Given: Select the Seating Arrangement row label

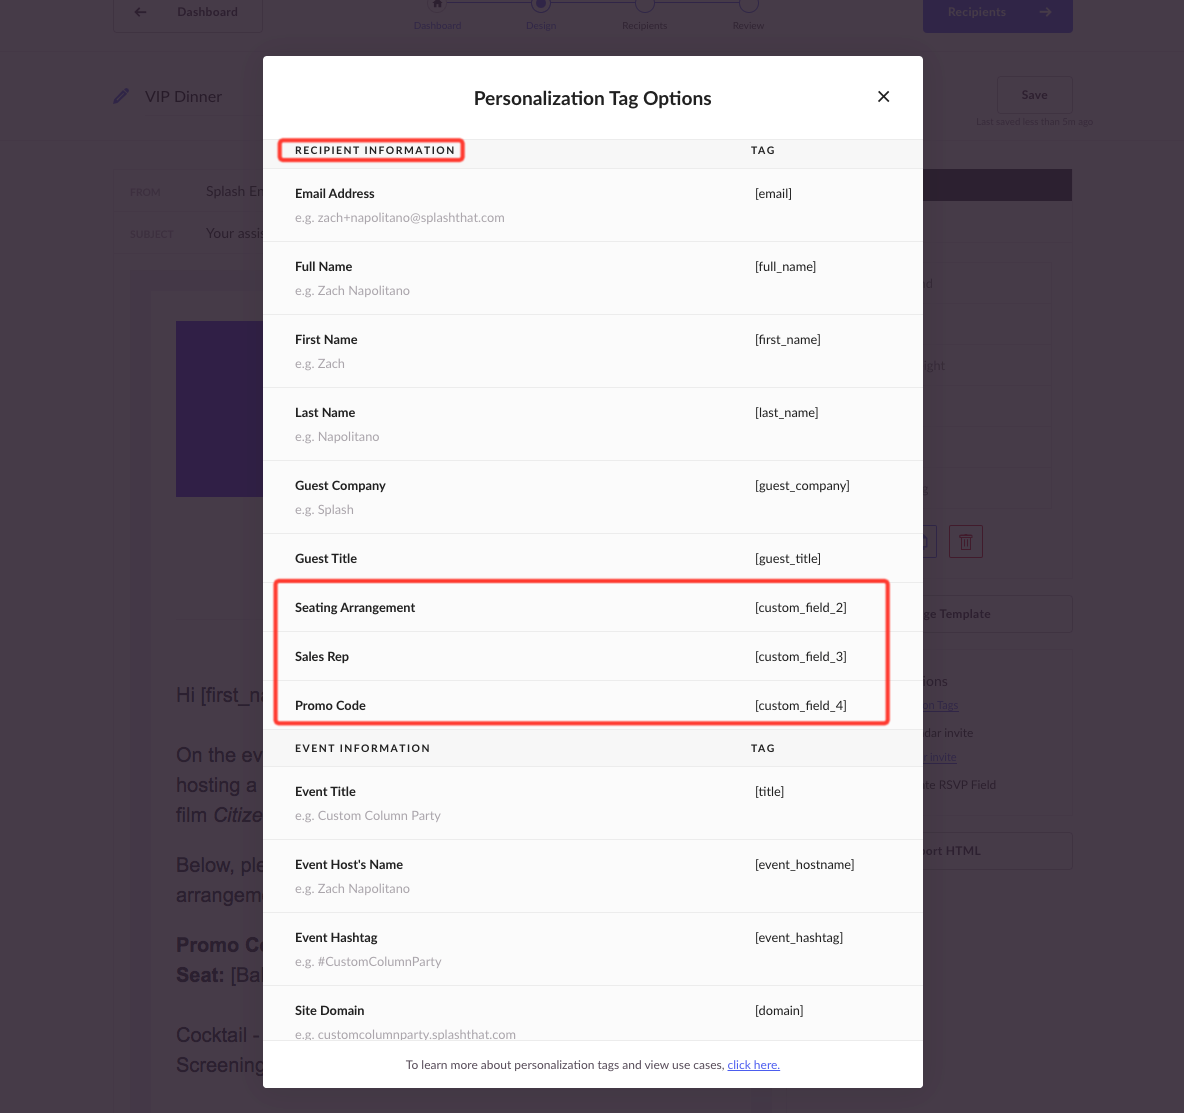Looking at the screenshot, I should 355,608.
